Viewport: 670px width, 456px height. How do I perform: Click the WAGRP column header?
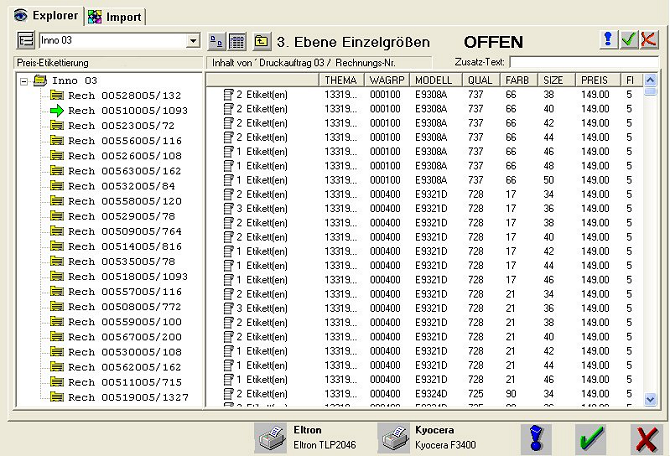[387, 80]
